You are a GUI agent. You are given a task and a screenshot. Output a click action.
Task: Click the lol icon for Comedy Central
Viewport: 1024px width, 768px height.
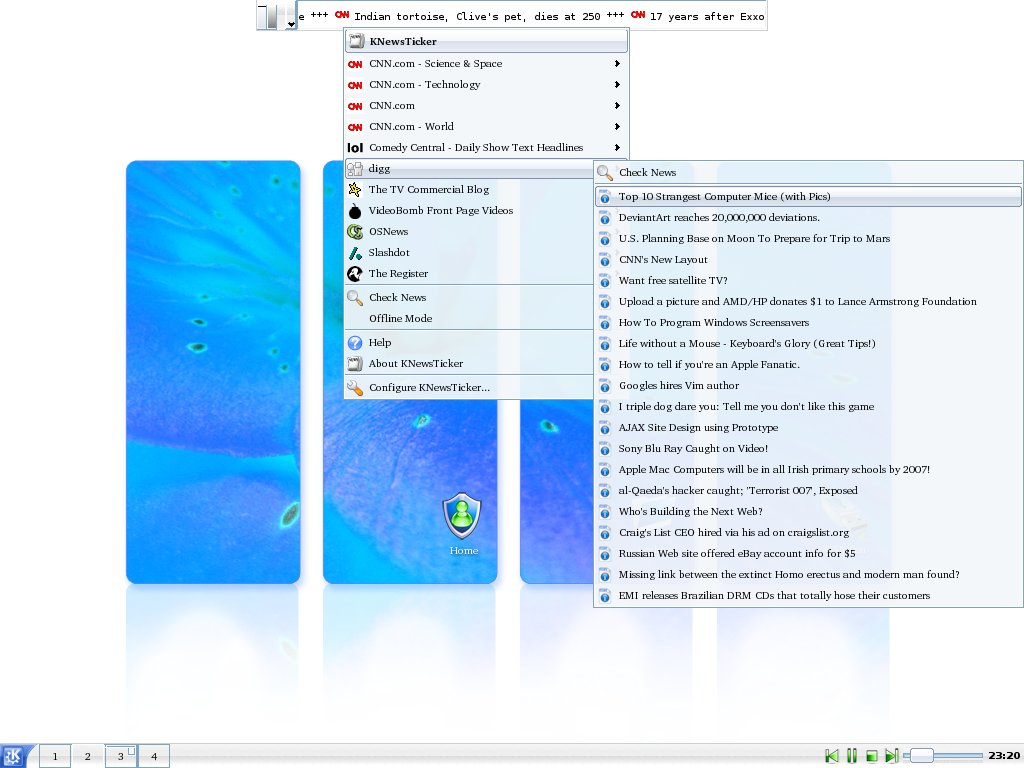coord(355,148)
